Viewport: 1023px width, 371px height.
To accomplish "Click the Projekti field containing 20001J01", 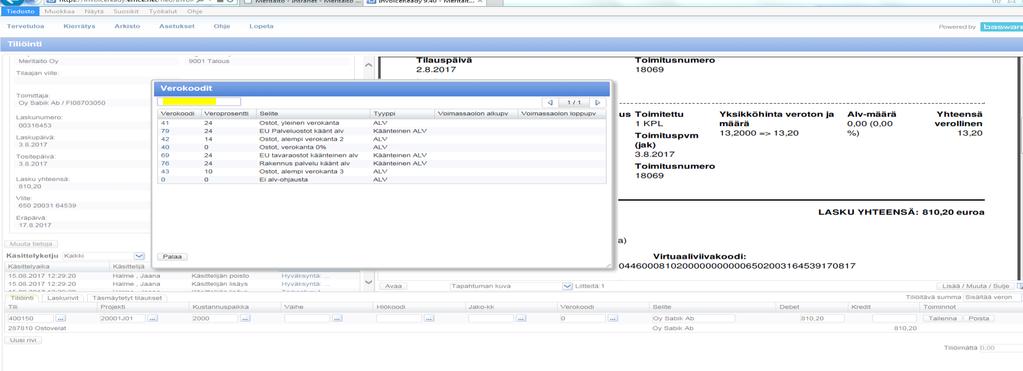I will [x=122, y=318].
